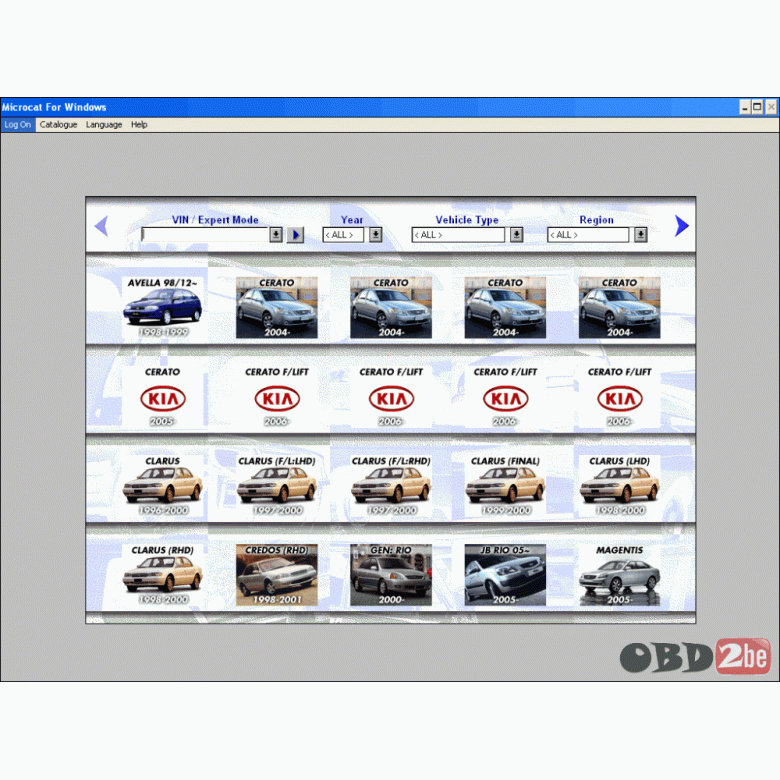Maximize the Microcat For Windows window
This screenshot has height=780, width=780.
coord(757,107)
